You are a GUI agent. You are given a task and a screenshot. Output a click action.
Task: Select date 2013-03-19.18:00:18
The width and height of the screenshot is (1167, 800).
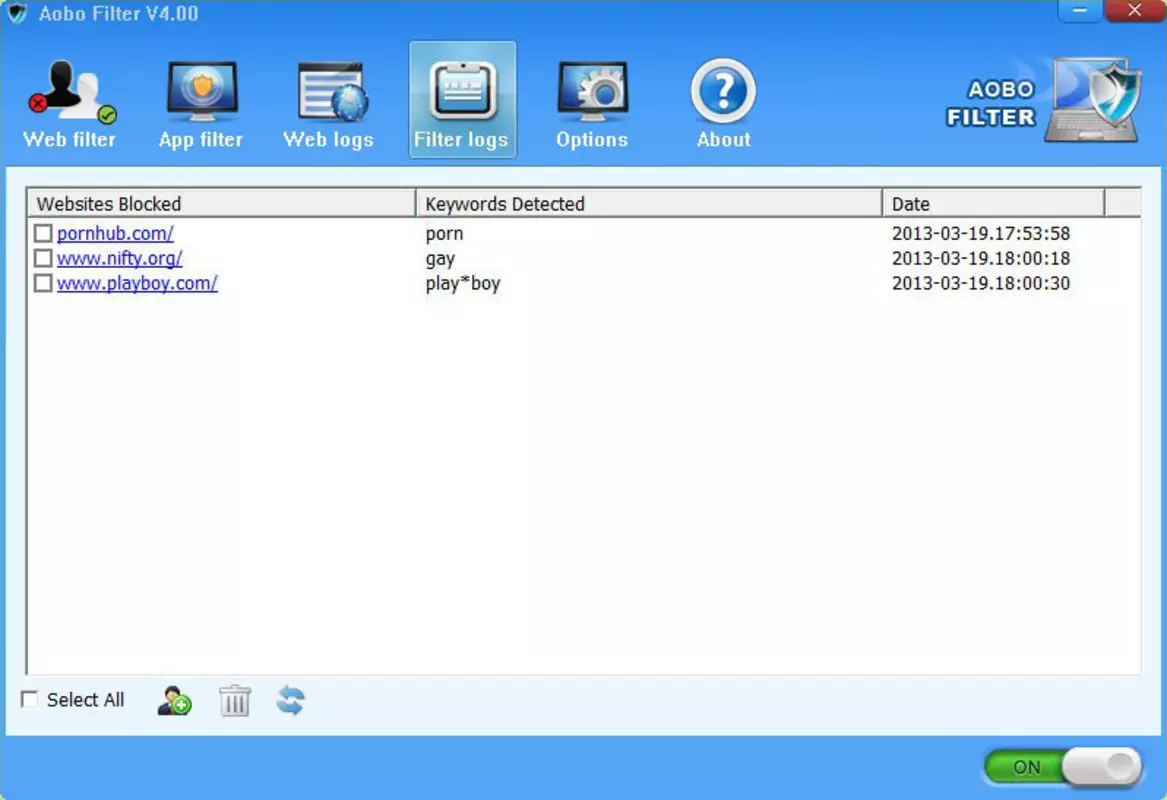(x=981, y=258)
